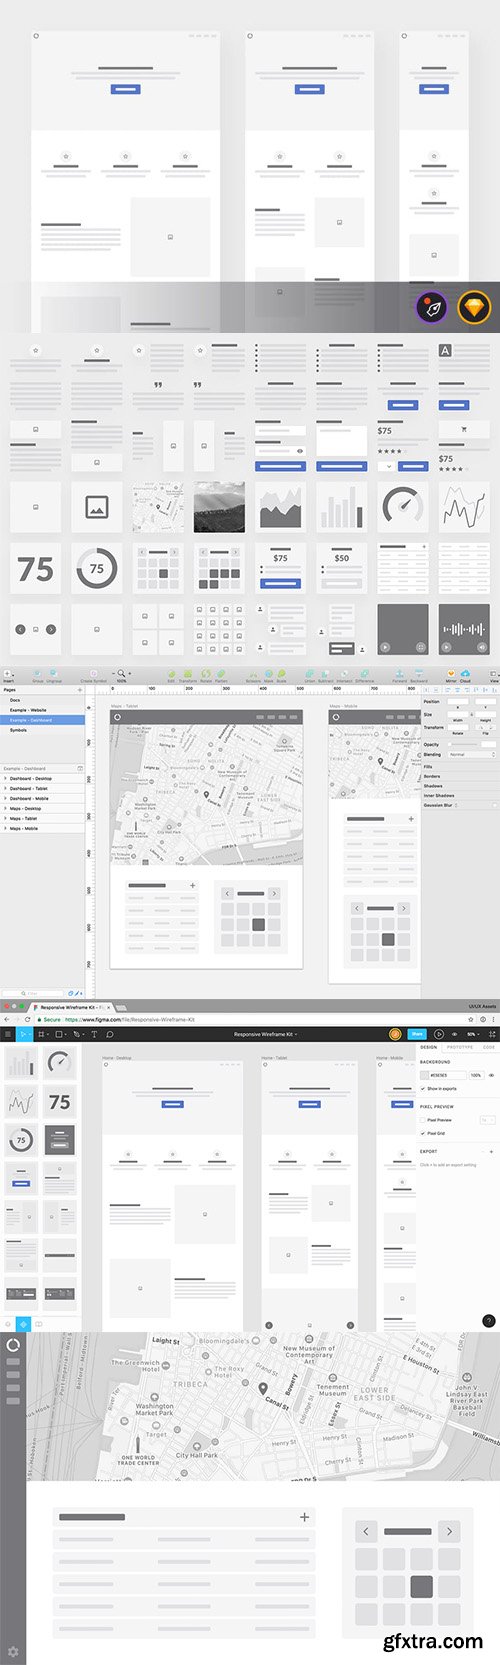
Task: Add a new page in Sketch Pages
Action: (x=80, y=690)
